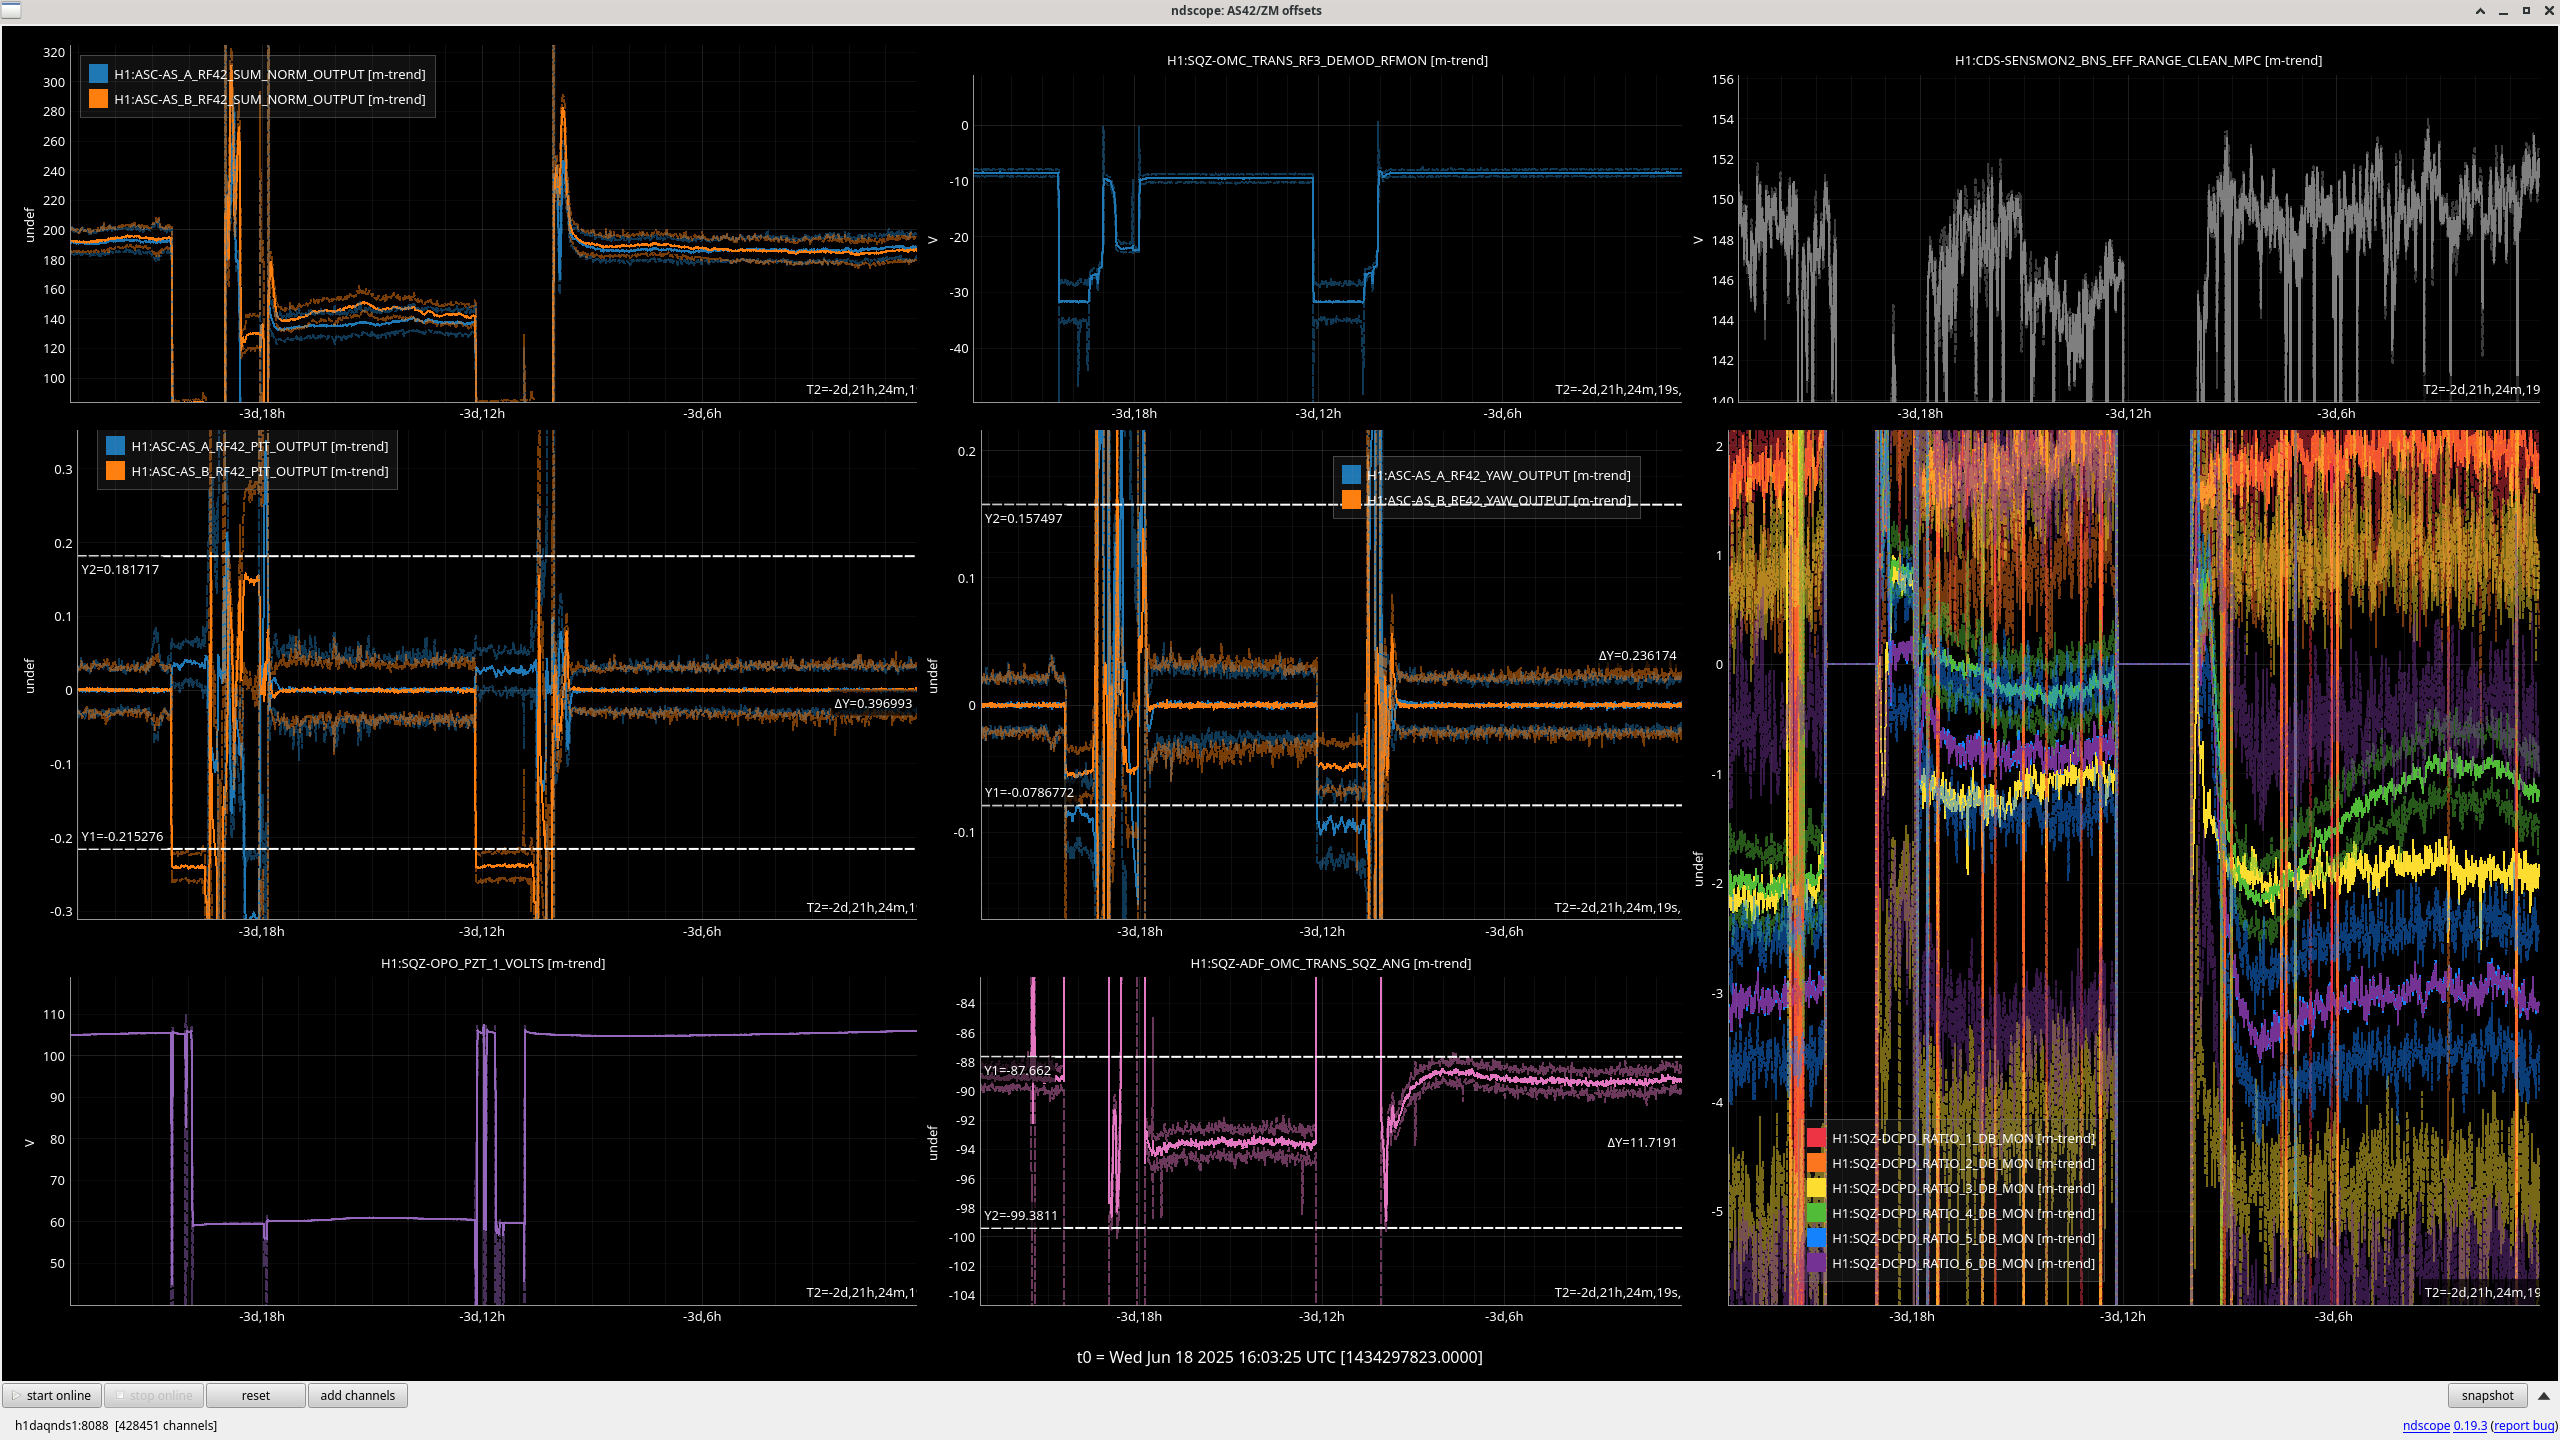The width and height of the screenshot is (2560, 1440).
Task: Open the ndscope link in status bar
Action: coord(2426,1425)
